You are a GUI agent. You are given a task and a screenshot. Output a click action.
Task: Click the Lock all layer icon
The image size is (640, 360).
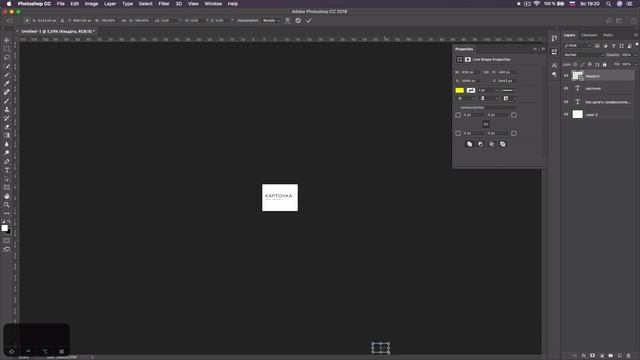[604, 64]
